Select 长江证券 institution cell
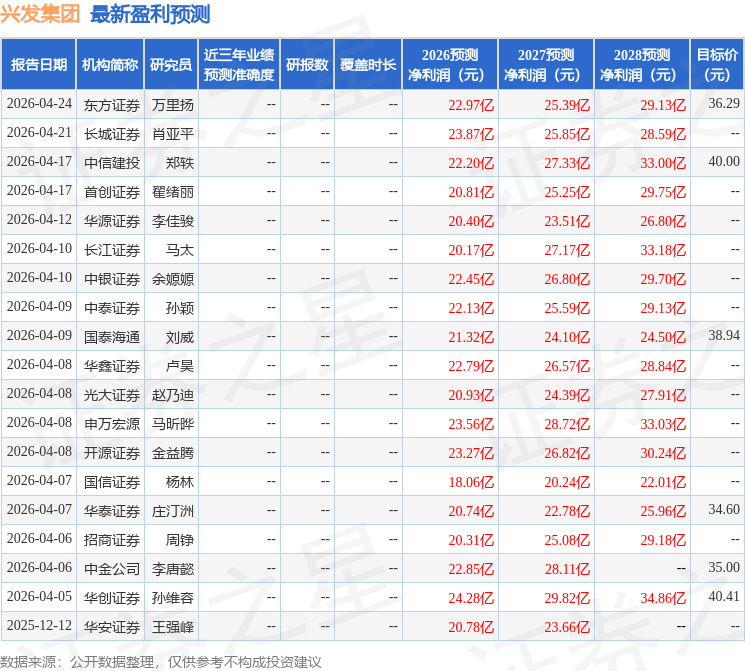Screen dimensions: 745x671 (x=112, y=250)
